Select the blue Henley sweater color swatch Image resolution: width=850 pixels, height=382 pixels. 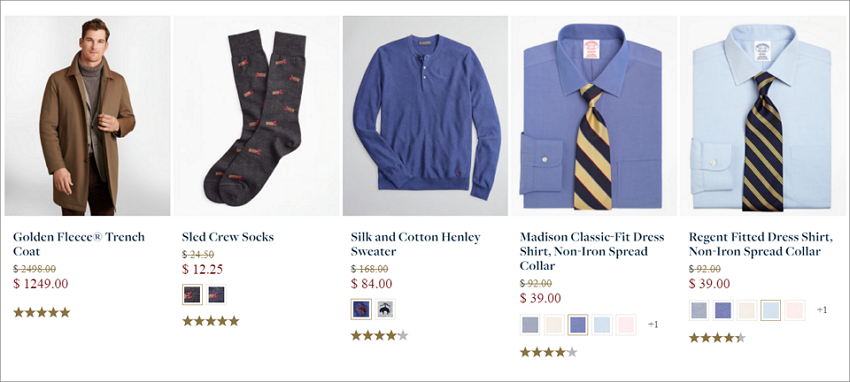[x=362, y=309]
